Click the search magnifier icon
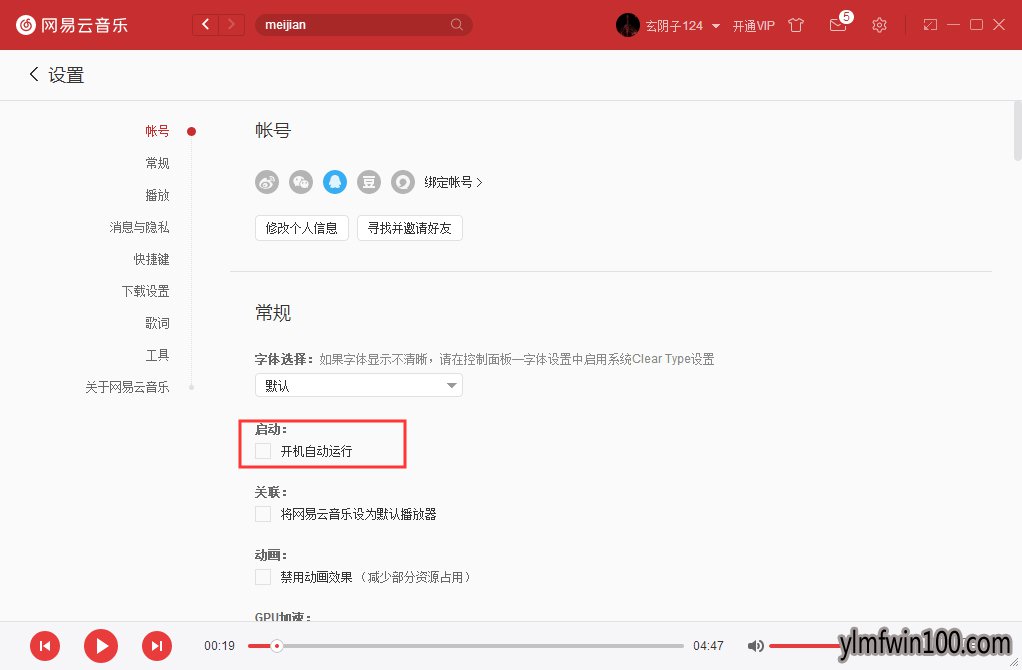Screen dimensions: 1022x670 click(457, 25)
